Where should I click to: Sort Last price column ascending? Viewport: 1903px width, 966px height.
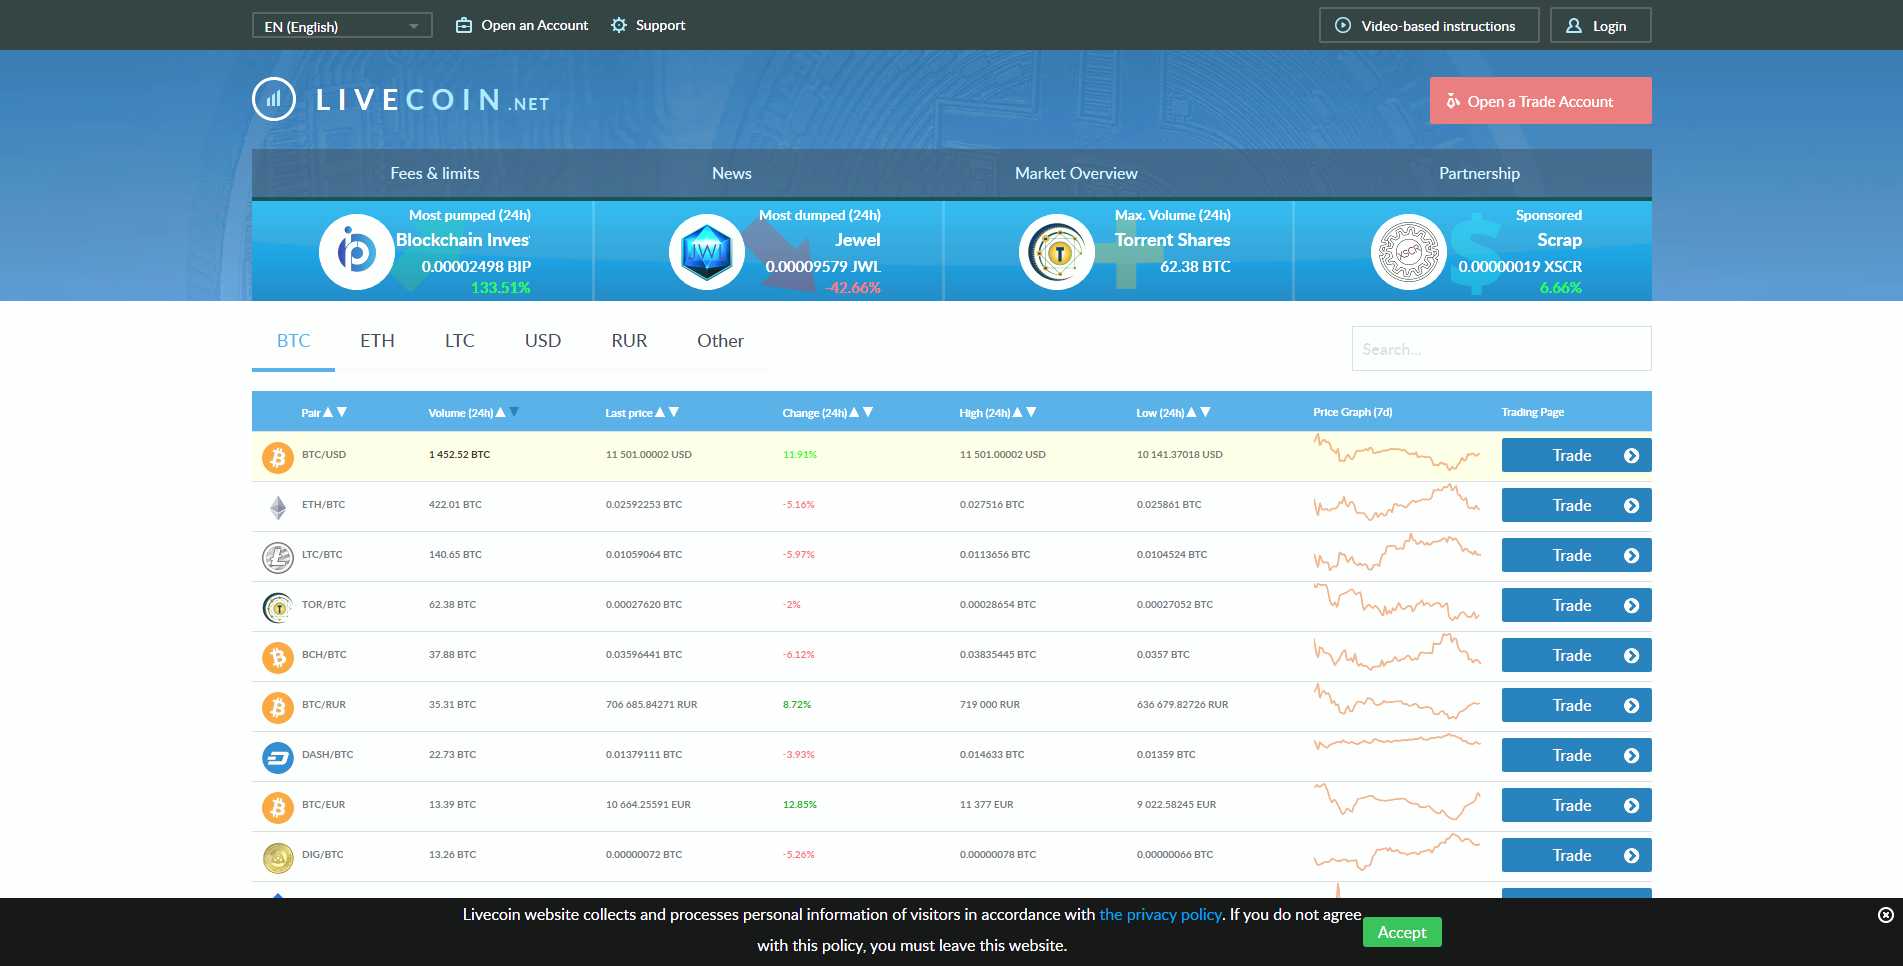coord(659,412)
